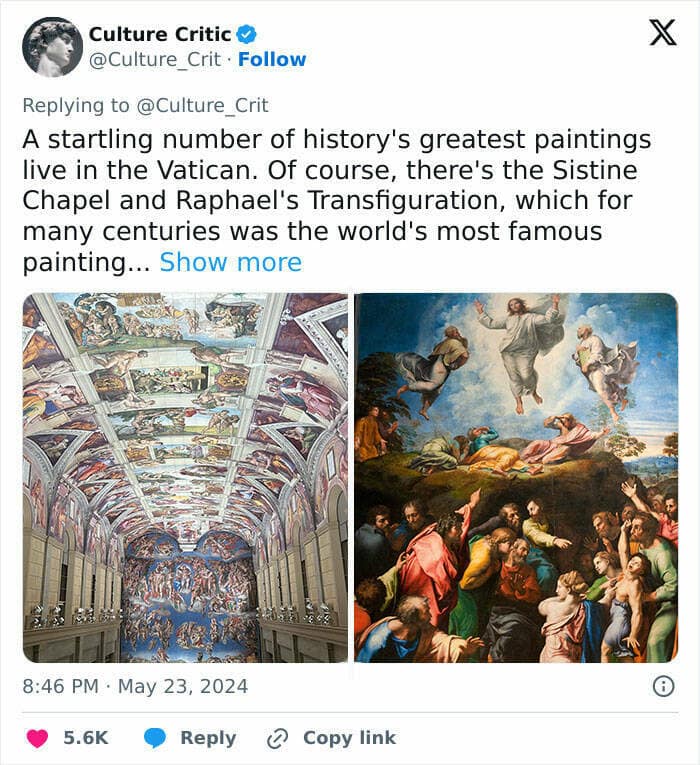The image size is (700, 765).
Task: Click the blue verified badge
Action: pos(246,35)
